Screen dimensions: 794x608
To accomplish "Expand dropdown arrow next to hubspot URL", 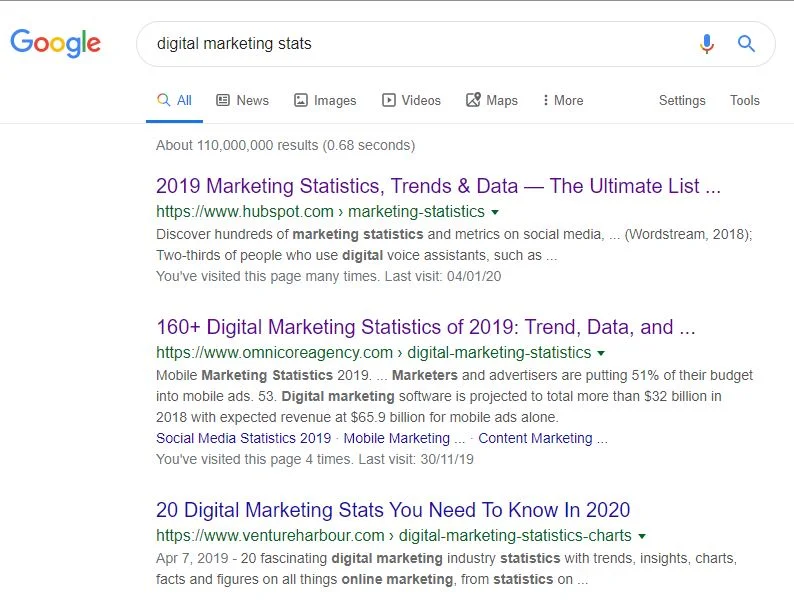I will pos(495,213).
